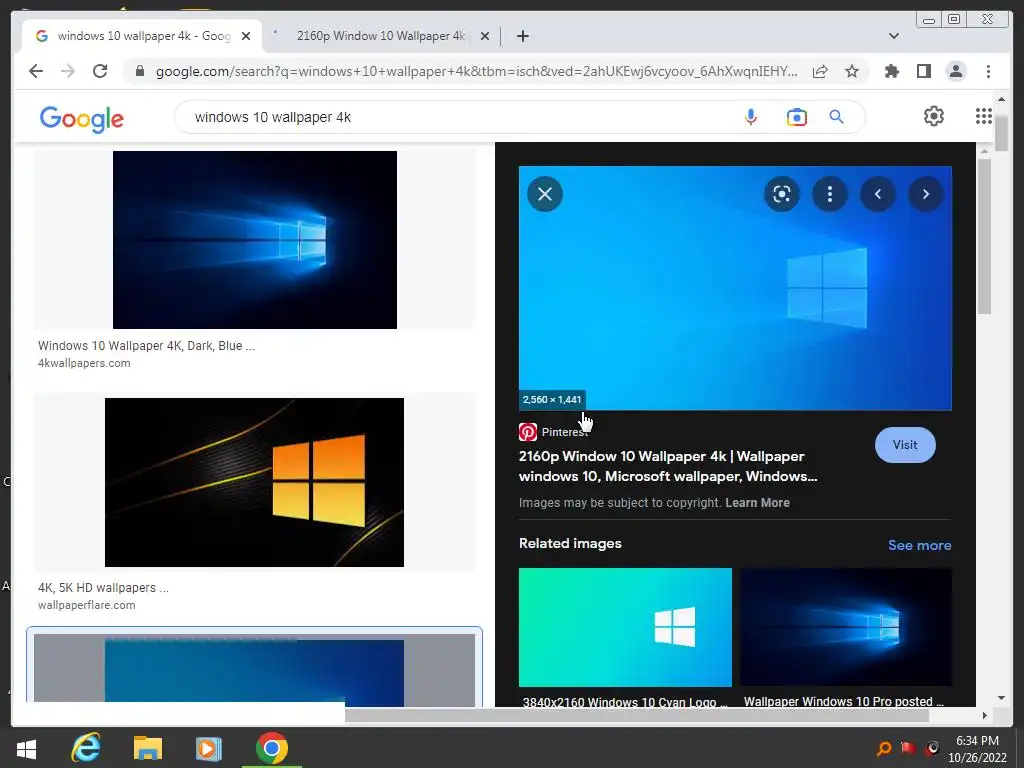
Task: Share this page via address bar icon
Action: [820, 71]
